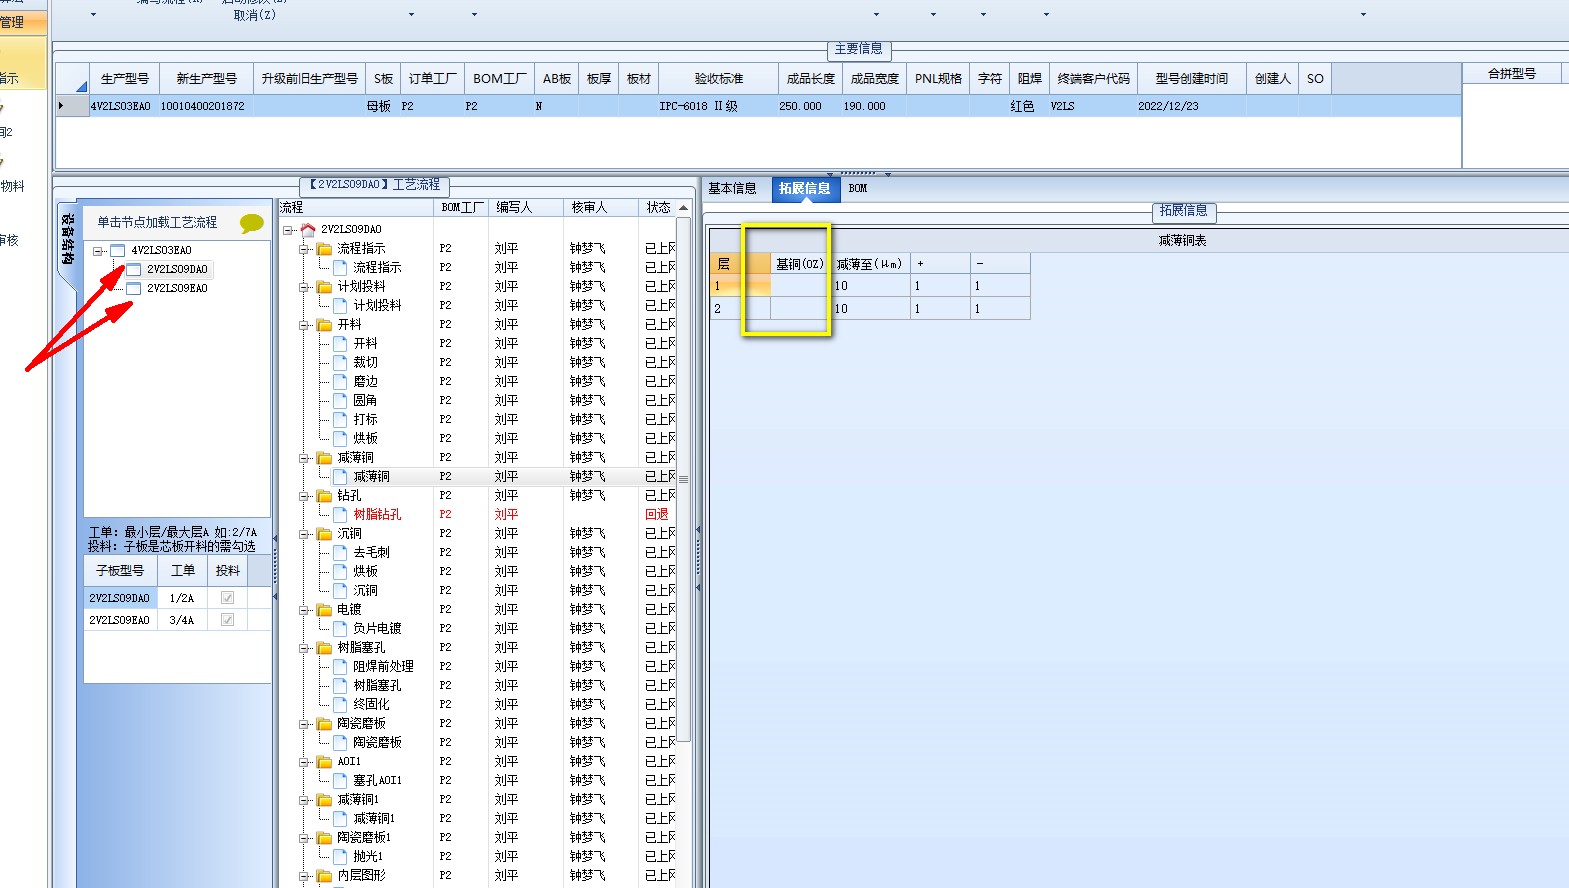The width and height of the screenshot is (1569, 888).
Task: Collapse the 4V2LS03EA0 structure tree node
Action: pyautogui.click(x=98, y=251)
